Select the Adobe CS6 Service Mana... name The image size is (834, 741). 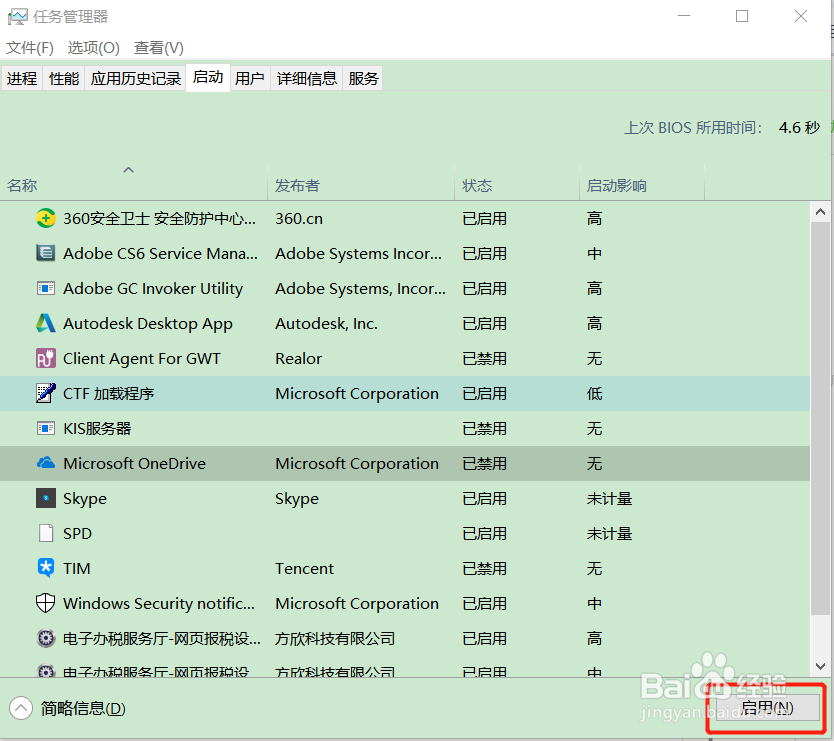pyautogui.click(x=160, y=254)
